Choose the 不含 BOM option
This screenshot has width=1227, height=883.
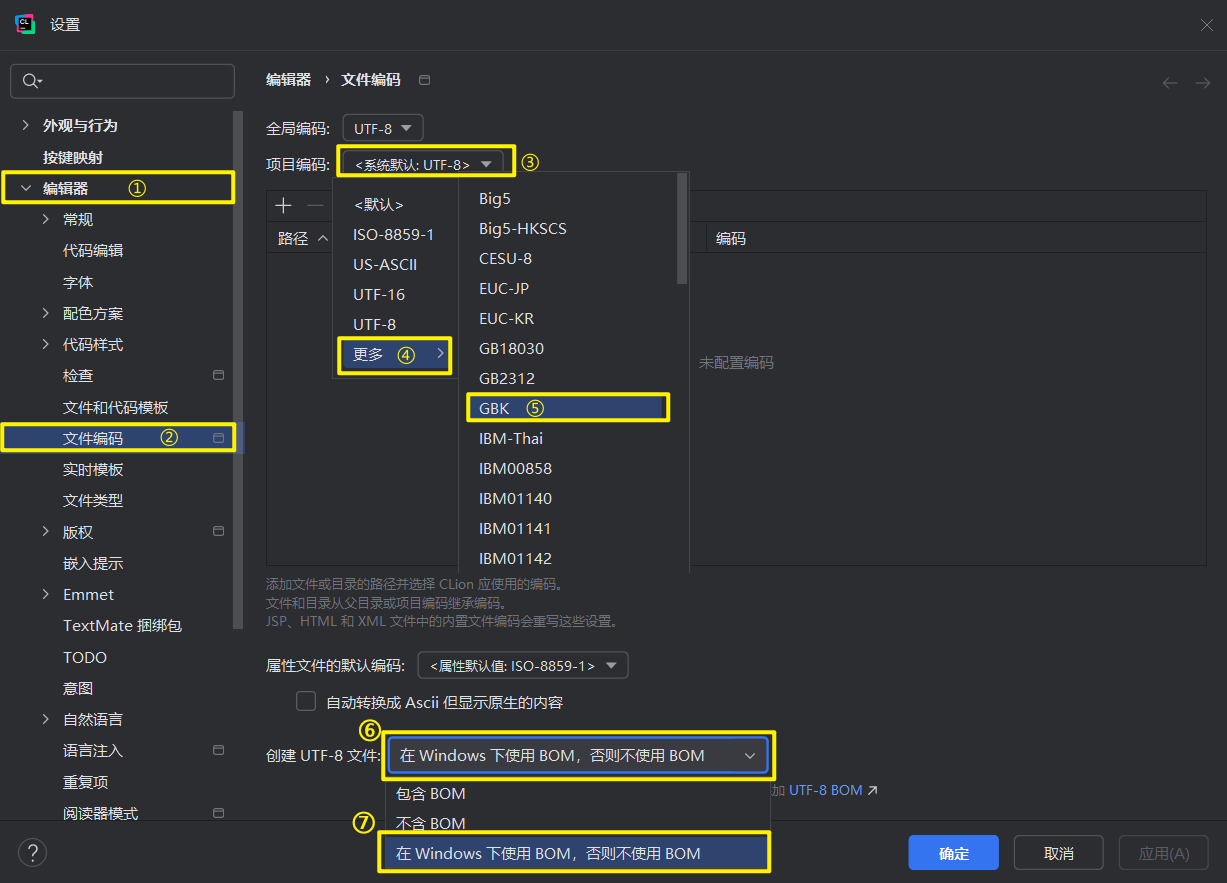[430, 823]
